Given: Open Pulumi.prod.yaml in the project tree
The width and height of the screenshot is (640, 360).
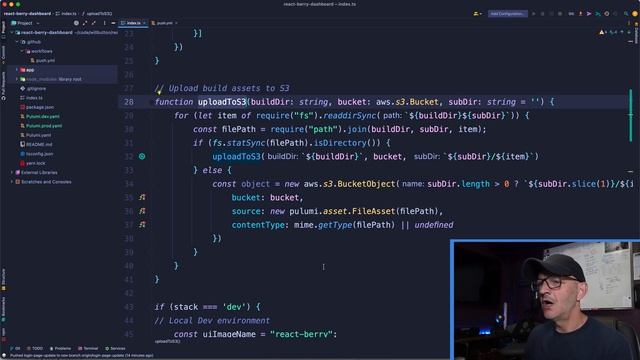Looking at the screenshot, I should (44, 126).
